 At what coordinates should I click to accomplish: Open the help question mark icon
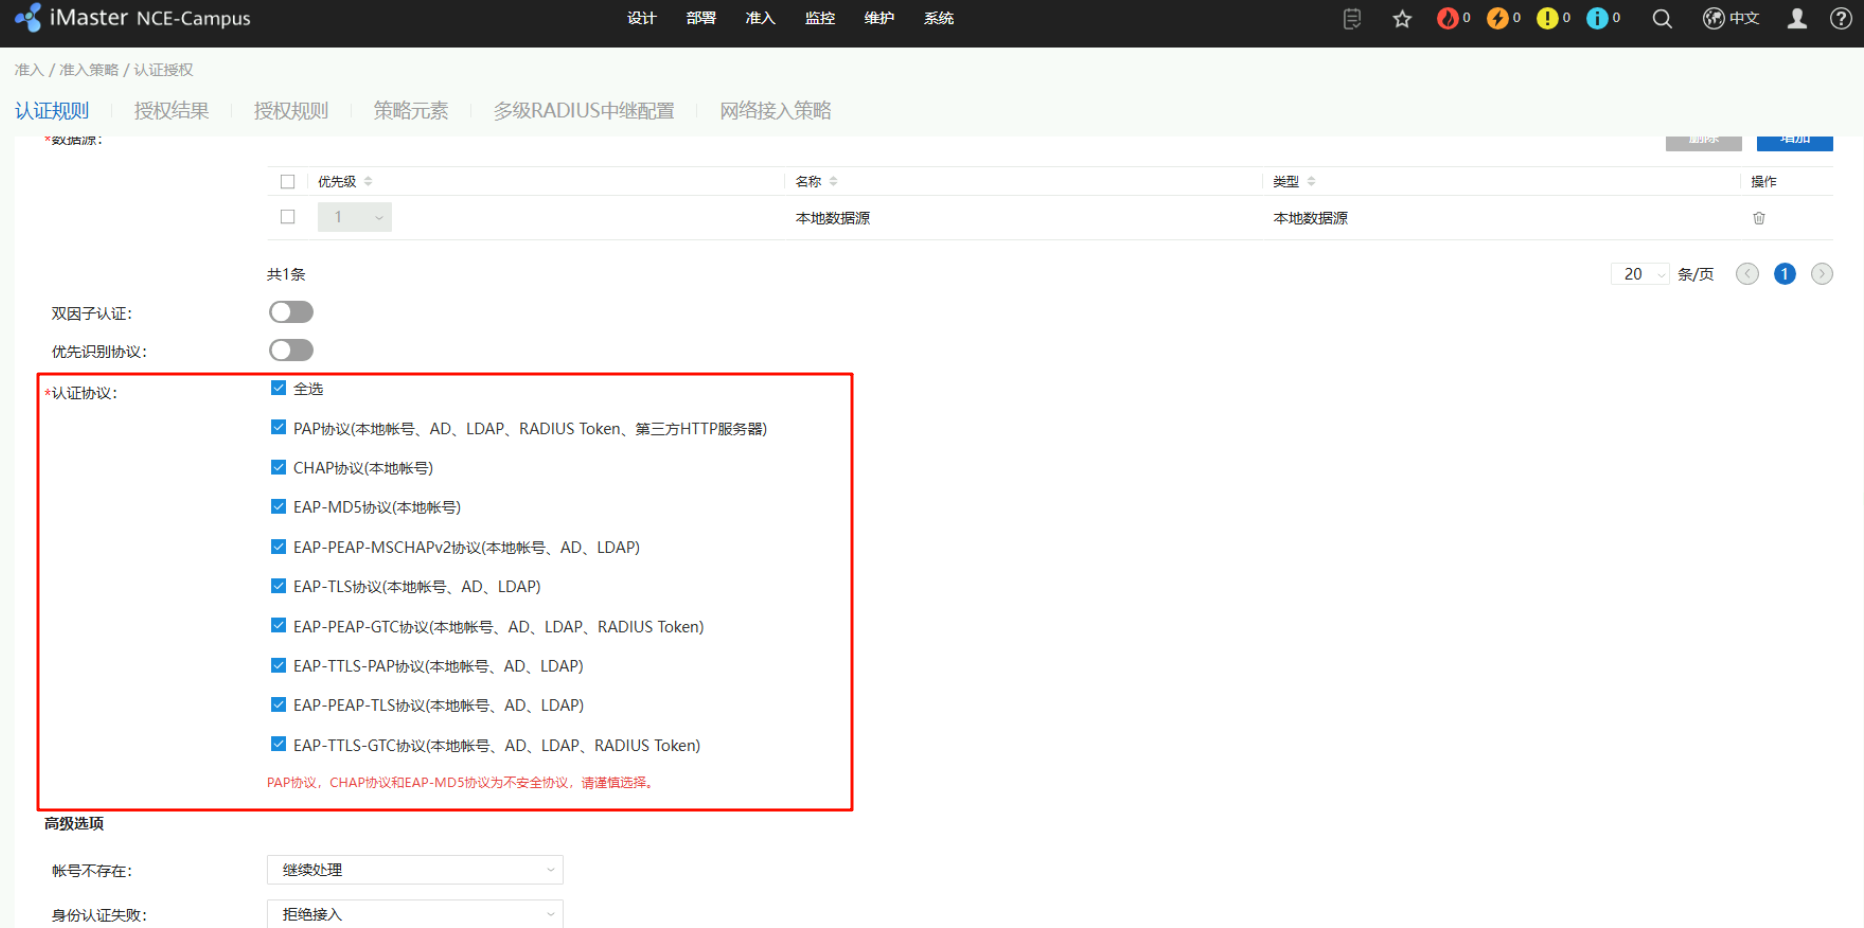pos(1841,19)
